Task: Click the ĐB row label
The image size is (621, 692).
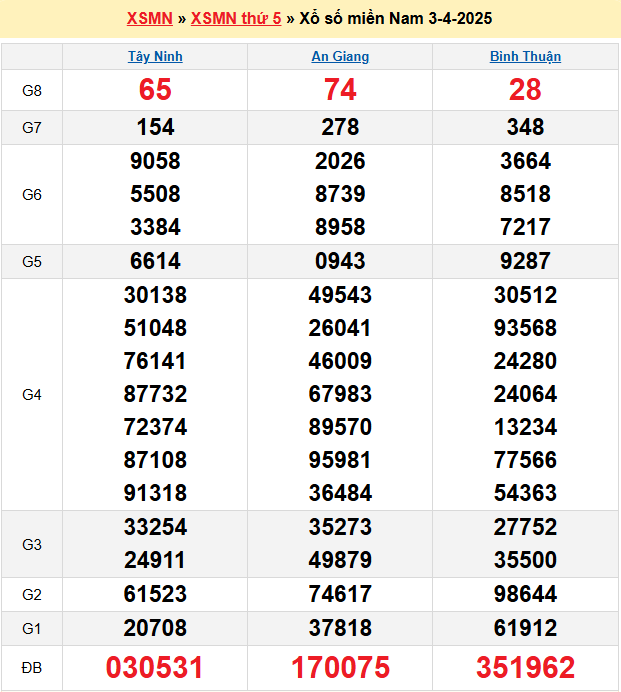Action: tap(32, 668)
